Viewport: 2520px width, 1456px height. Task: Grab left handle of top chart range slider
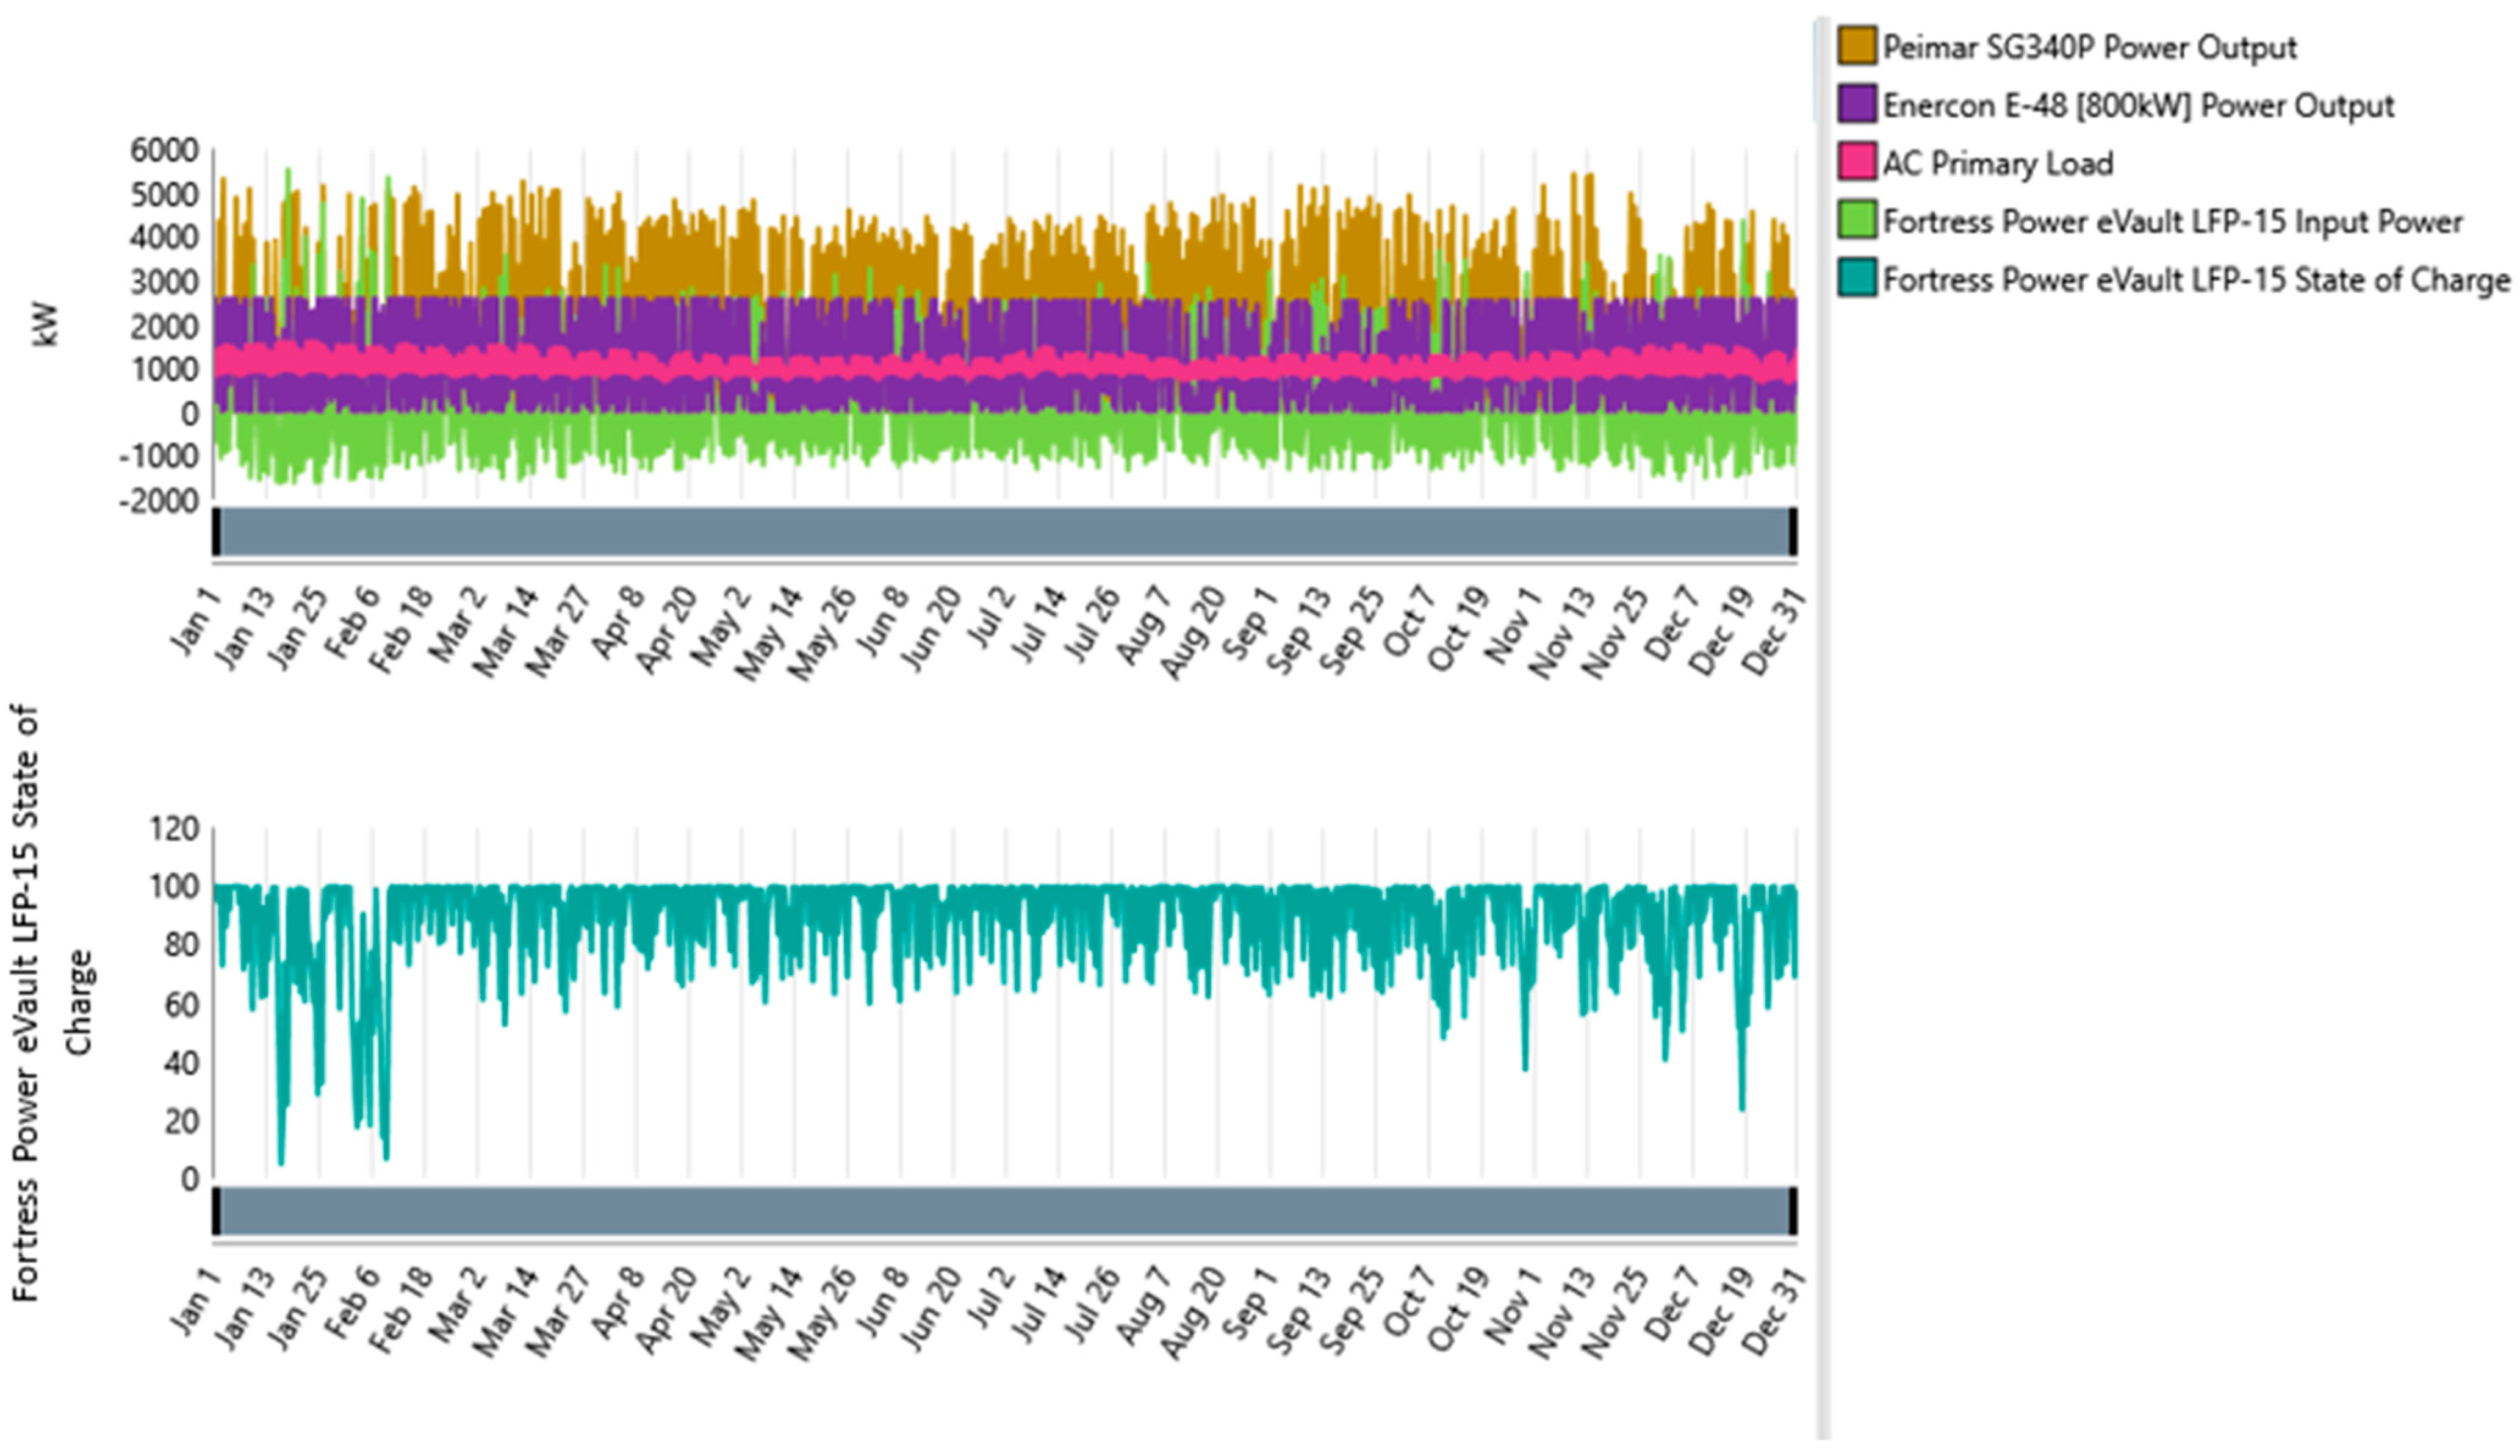[216, 531]
